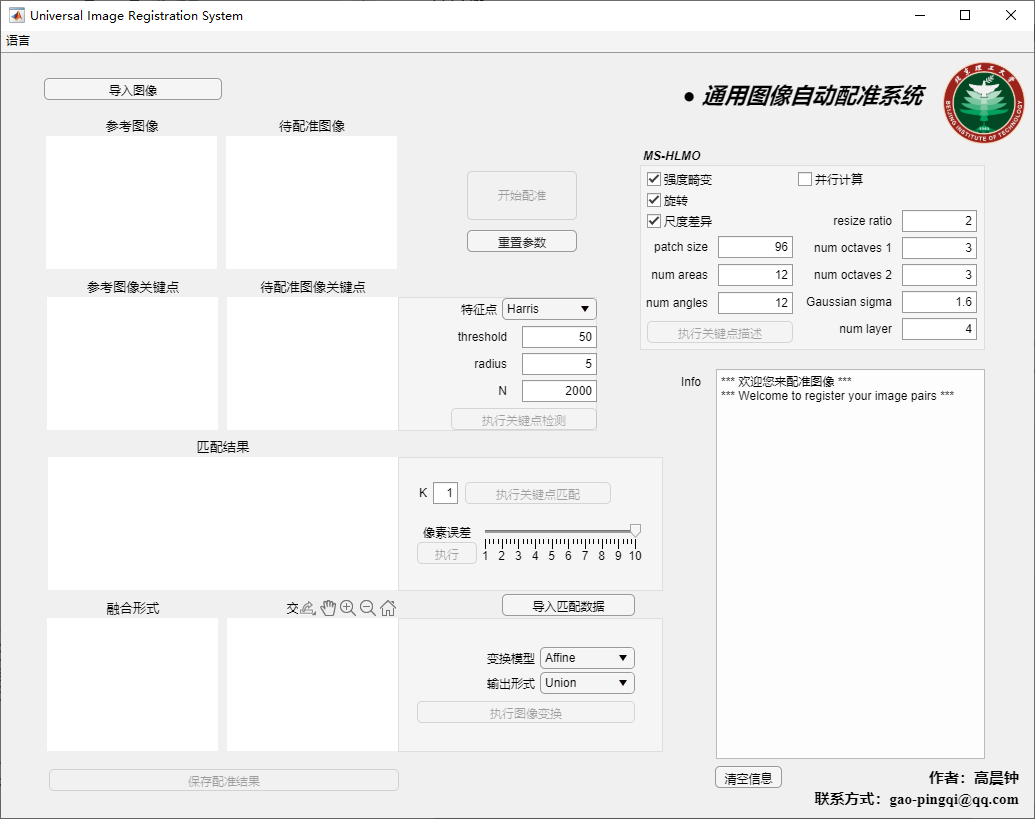1035x819 pixels.
Task: Click the threshold input field
Action: coord(559,337)
